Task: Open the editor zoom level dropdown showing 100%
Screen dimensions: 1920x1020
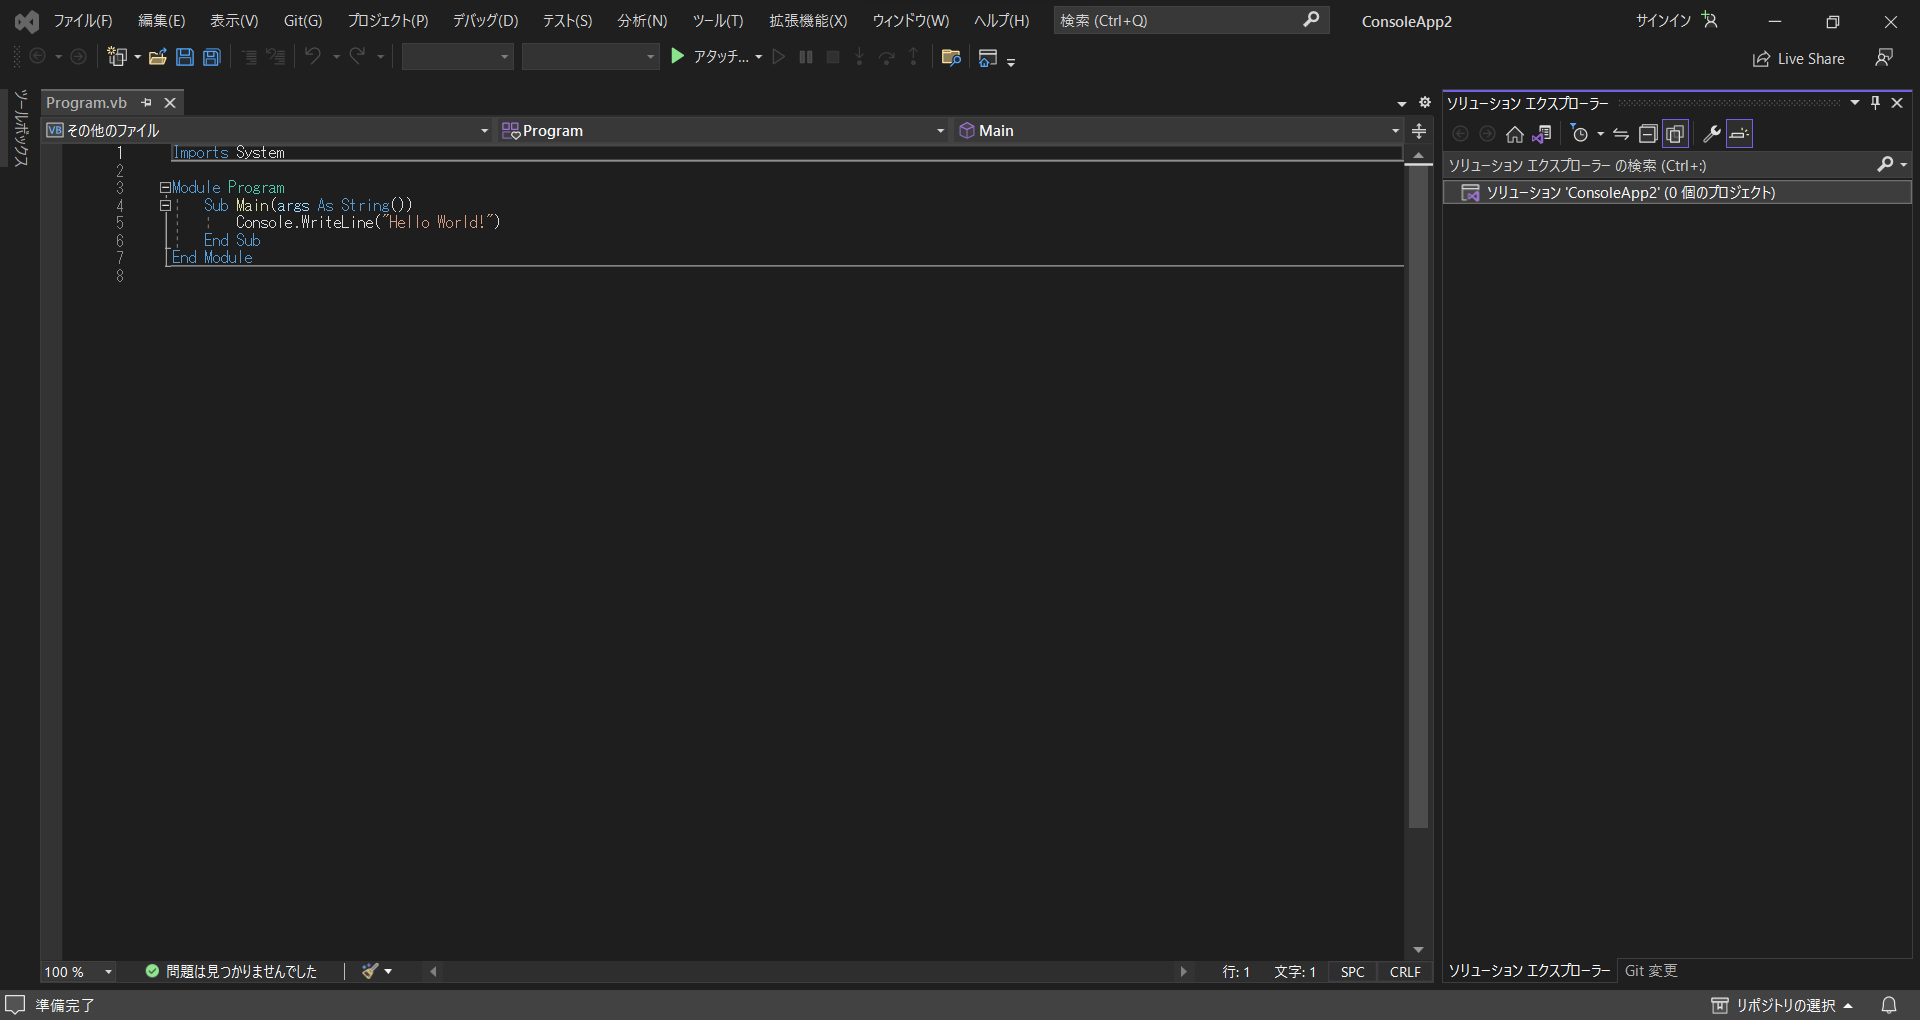Action: [77, 971]
